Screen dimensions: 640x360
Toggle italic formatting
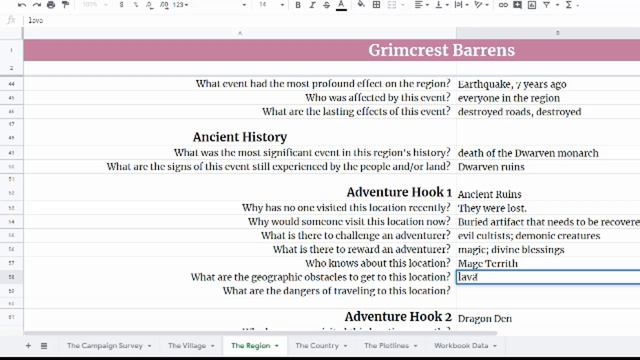[312, 5]
